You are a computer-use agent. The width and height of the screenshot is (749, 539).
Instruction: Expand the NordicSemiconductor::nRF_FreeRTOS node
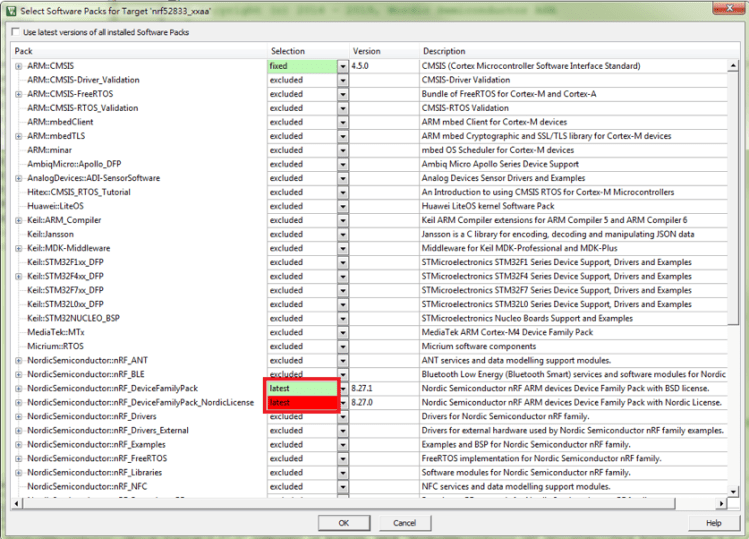(x=18, y=459)
